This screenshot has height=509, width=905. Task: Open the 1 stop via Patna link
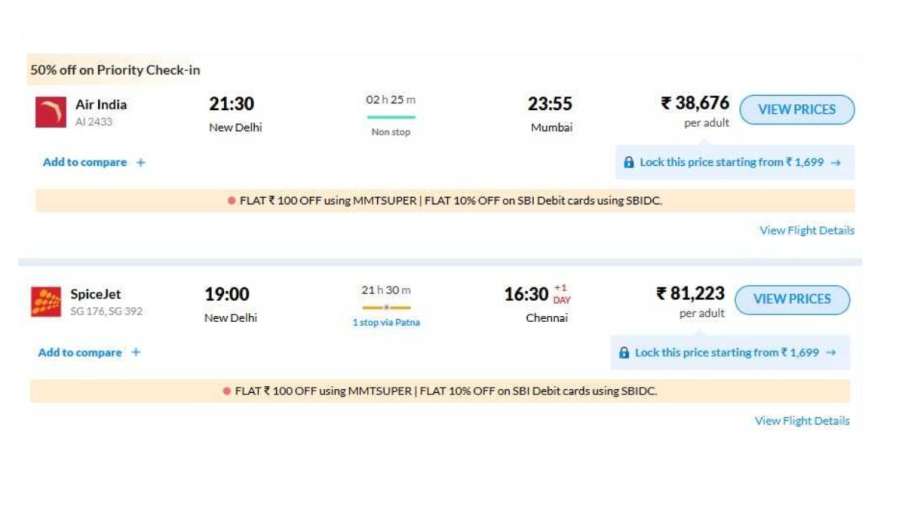(386, 322)
